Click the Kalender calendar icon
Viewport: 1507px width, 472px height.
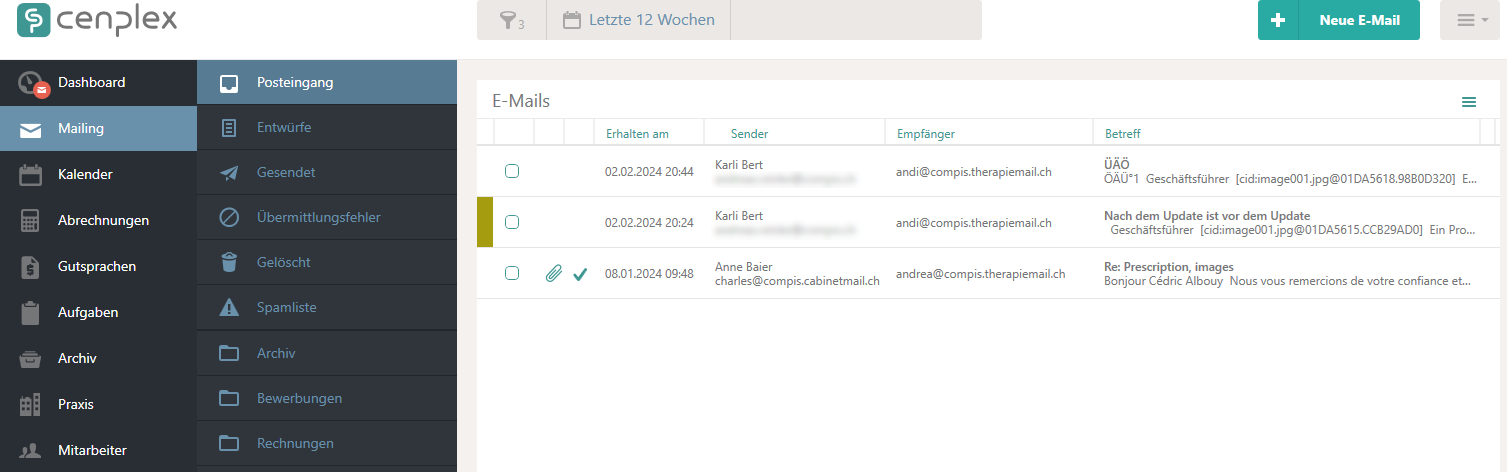(31, 175)
